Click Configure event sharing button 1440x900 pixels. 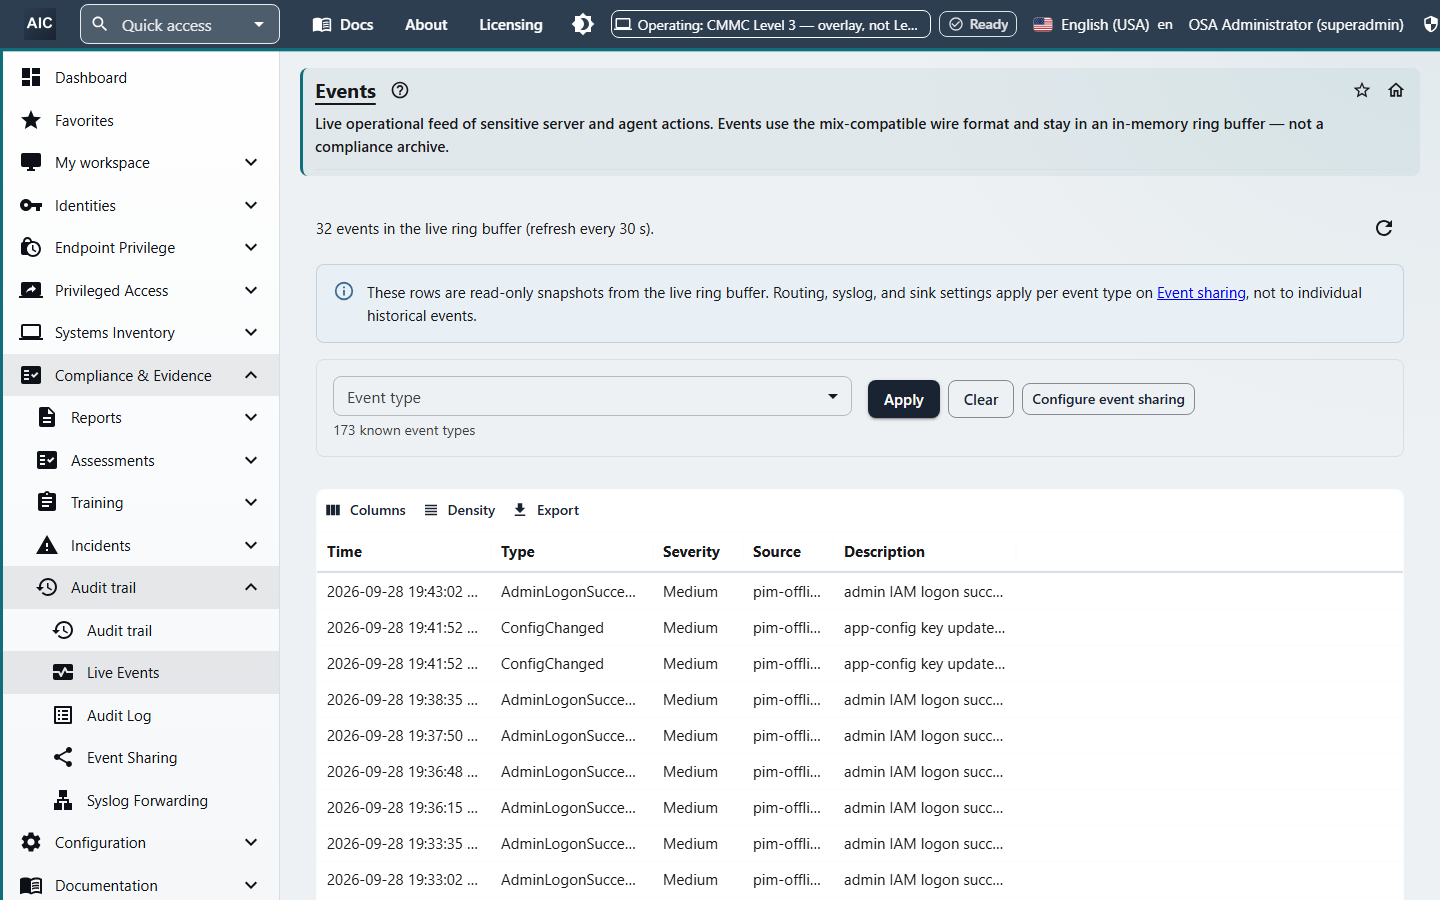point(1108,399)
